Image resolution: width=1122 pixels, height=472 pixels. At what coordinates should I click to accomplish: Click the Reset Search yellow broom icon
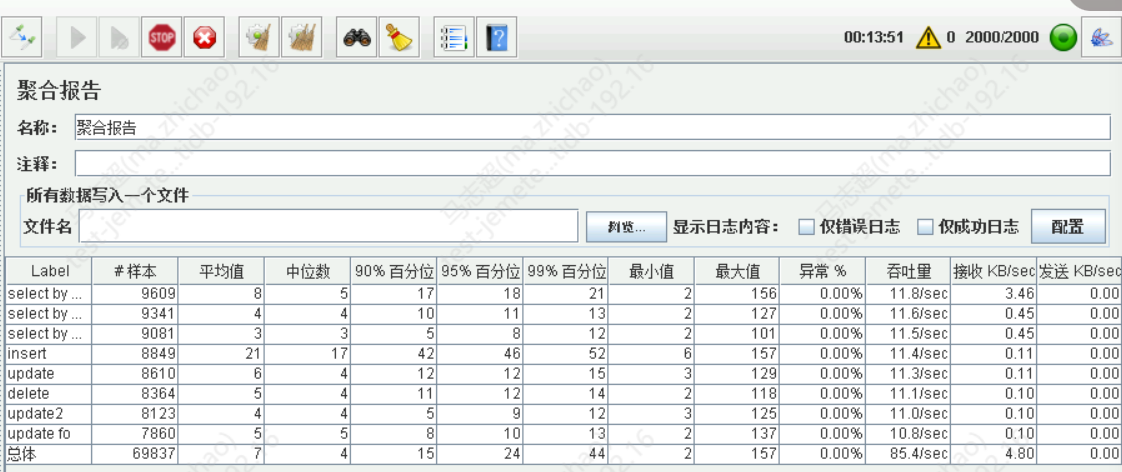click(399, 37)
